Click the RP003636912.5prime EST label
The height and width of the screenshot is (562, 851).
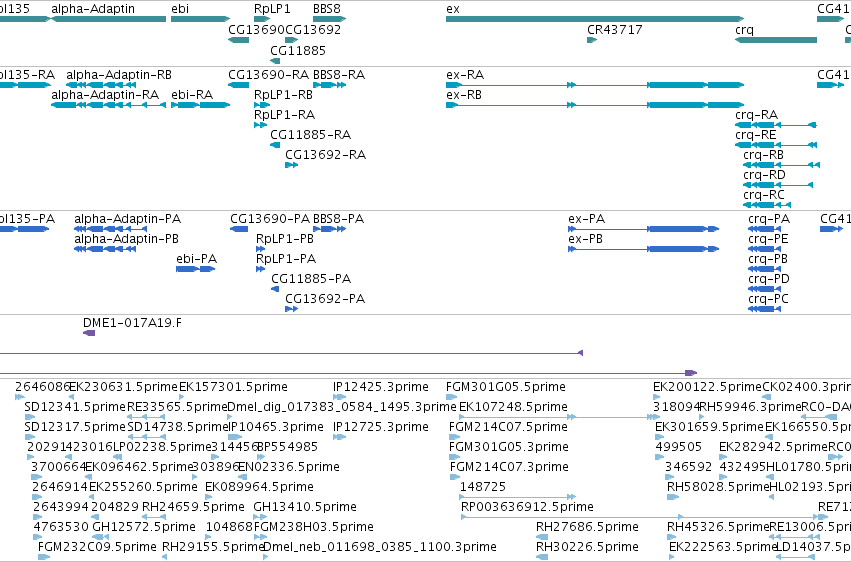pos(528,508)
